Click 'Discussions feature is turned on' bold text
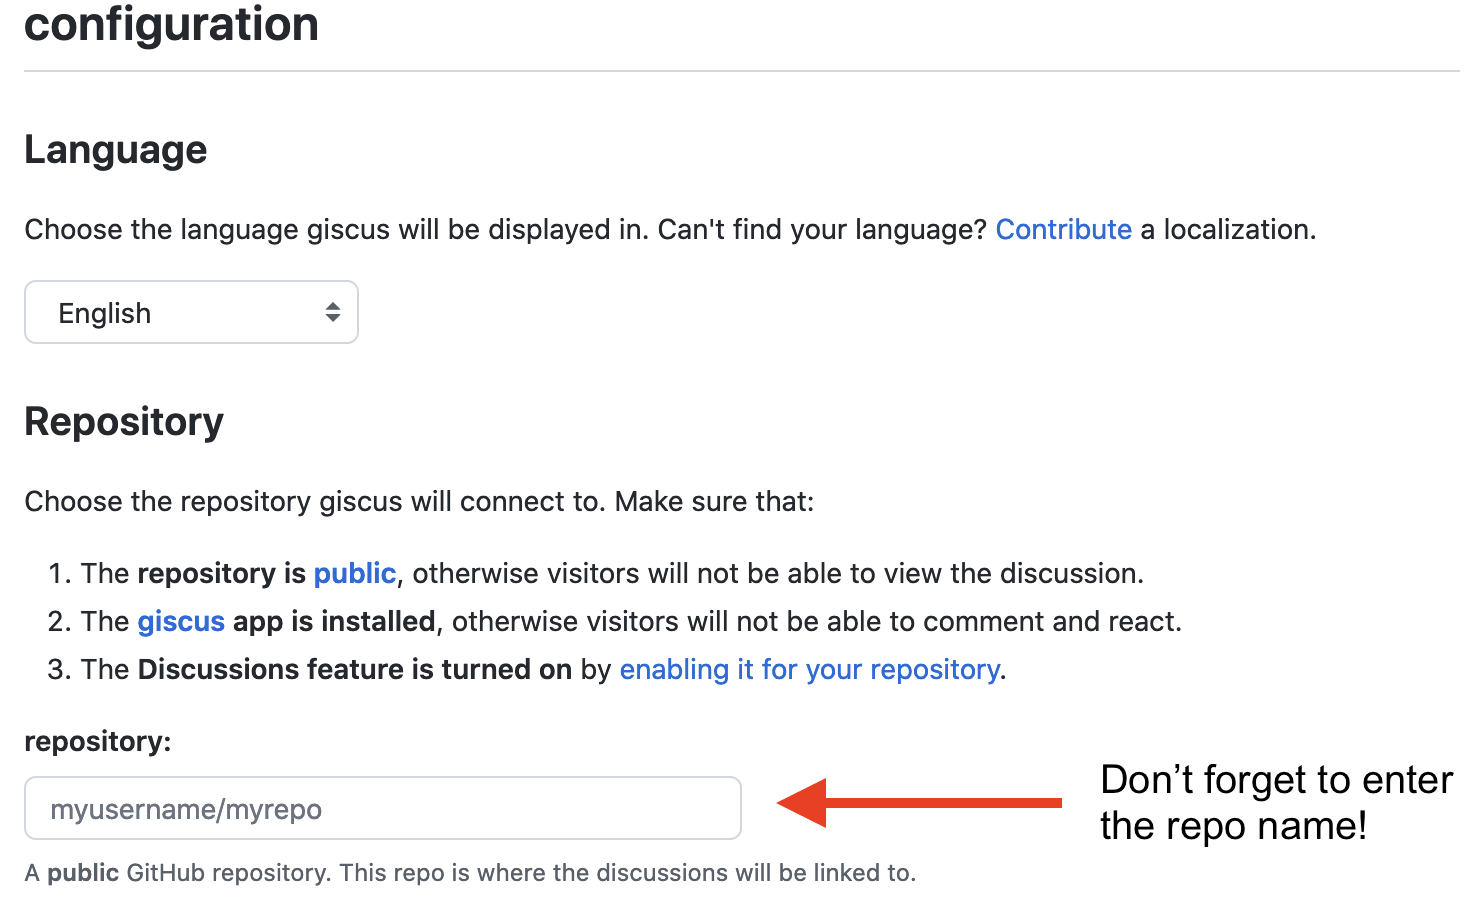Viewport: 1483px width, 904px height. (354, 669)
